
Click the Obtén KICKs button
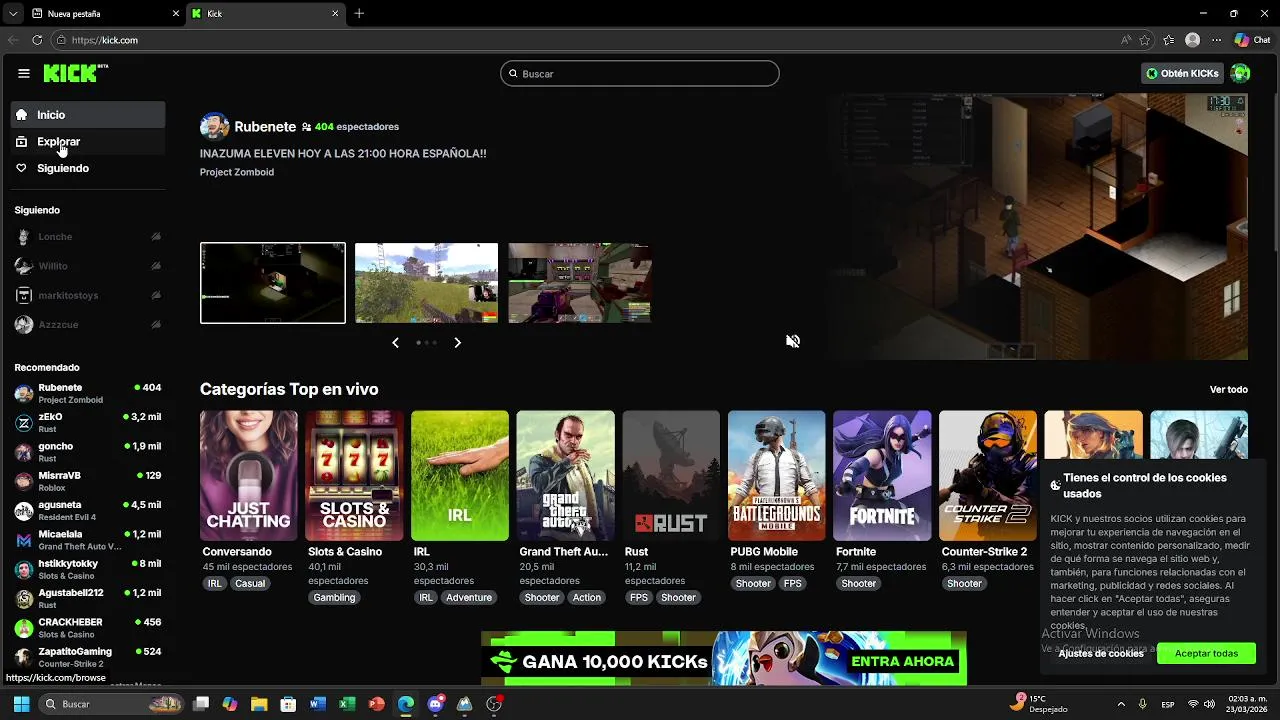[x=1182, y=73]
